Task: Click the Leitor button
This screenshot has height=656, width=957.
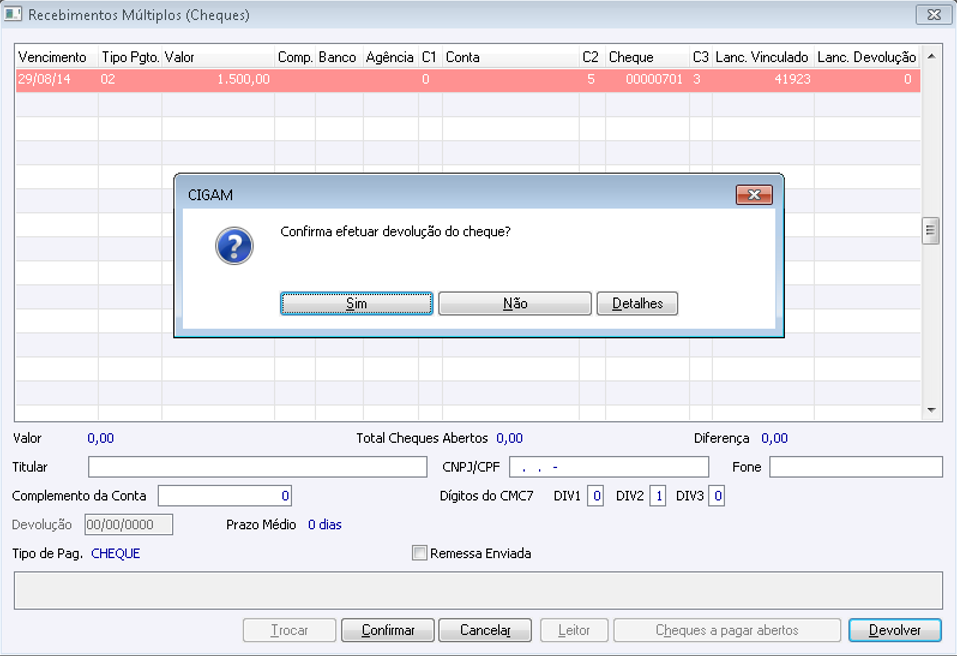Action: pyautogui.click(x=574, y=630)
